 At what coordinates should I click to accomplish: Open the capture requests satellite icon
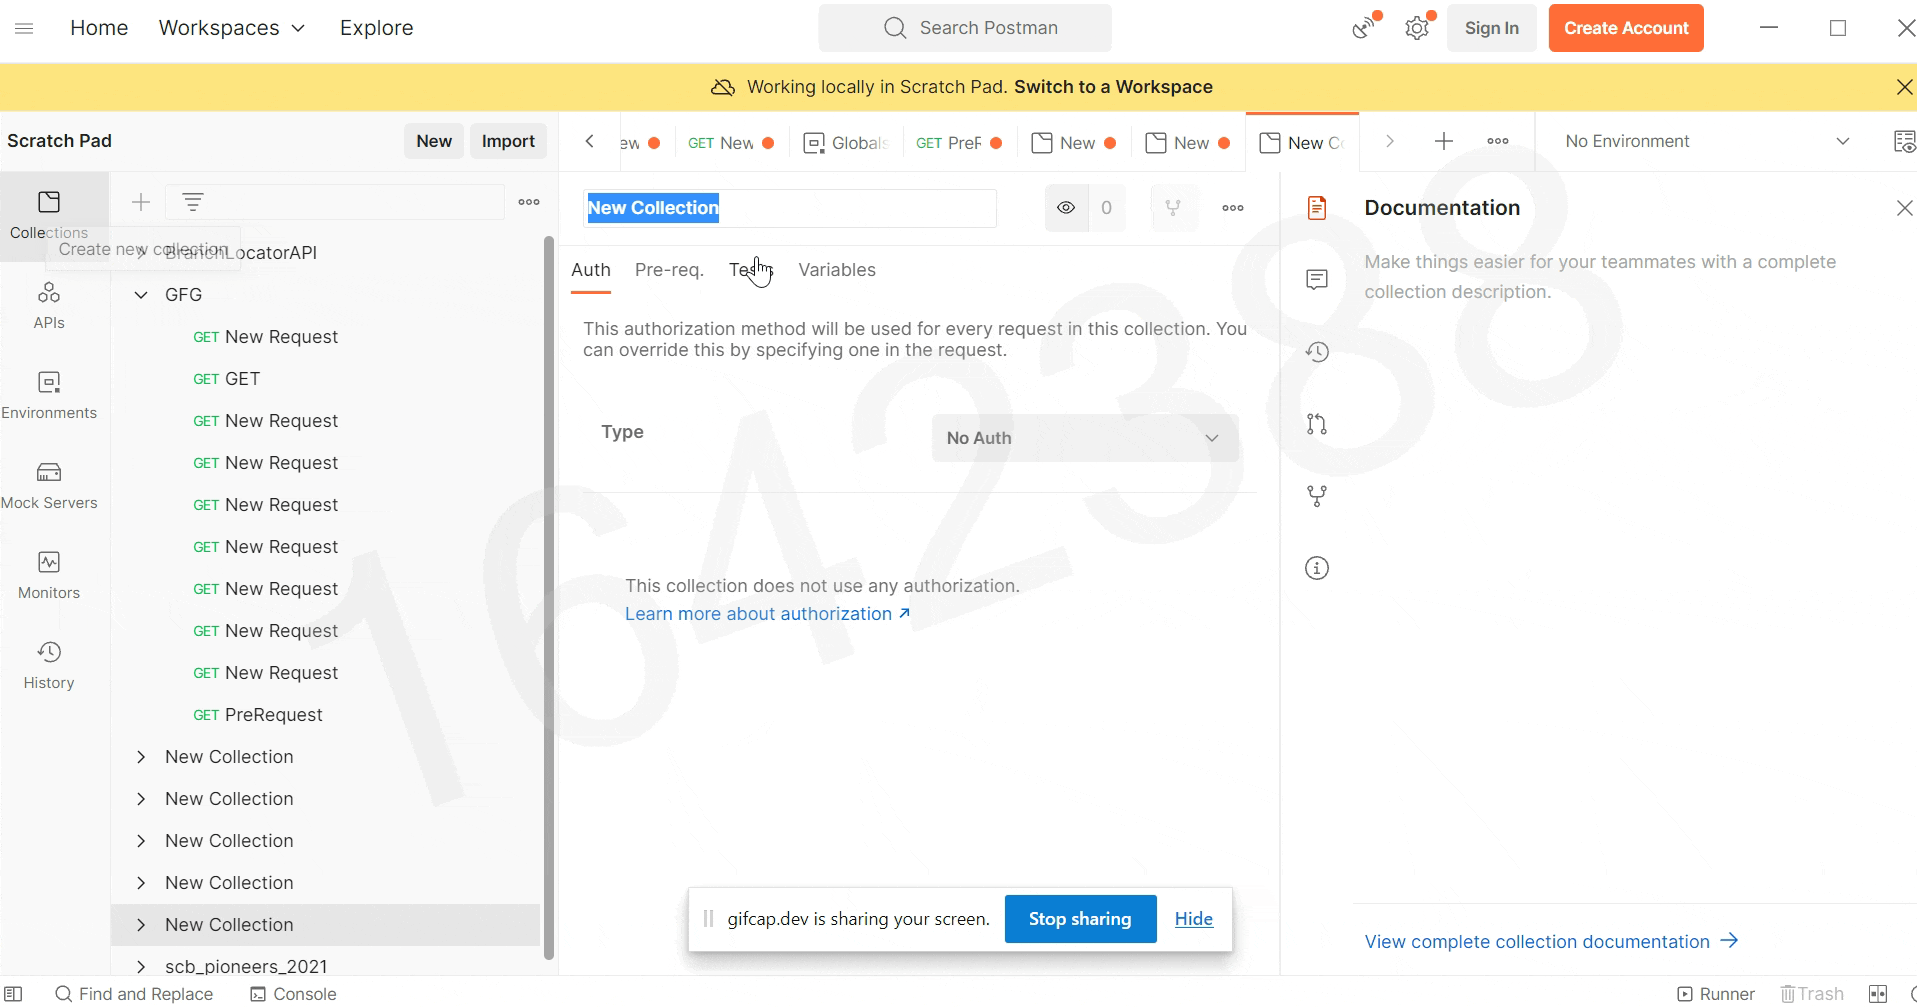coord(1363,28)
